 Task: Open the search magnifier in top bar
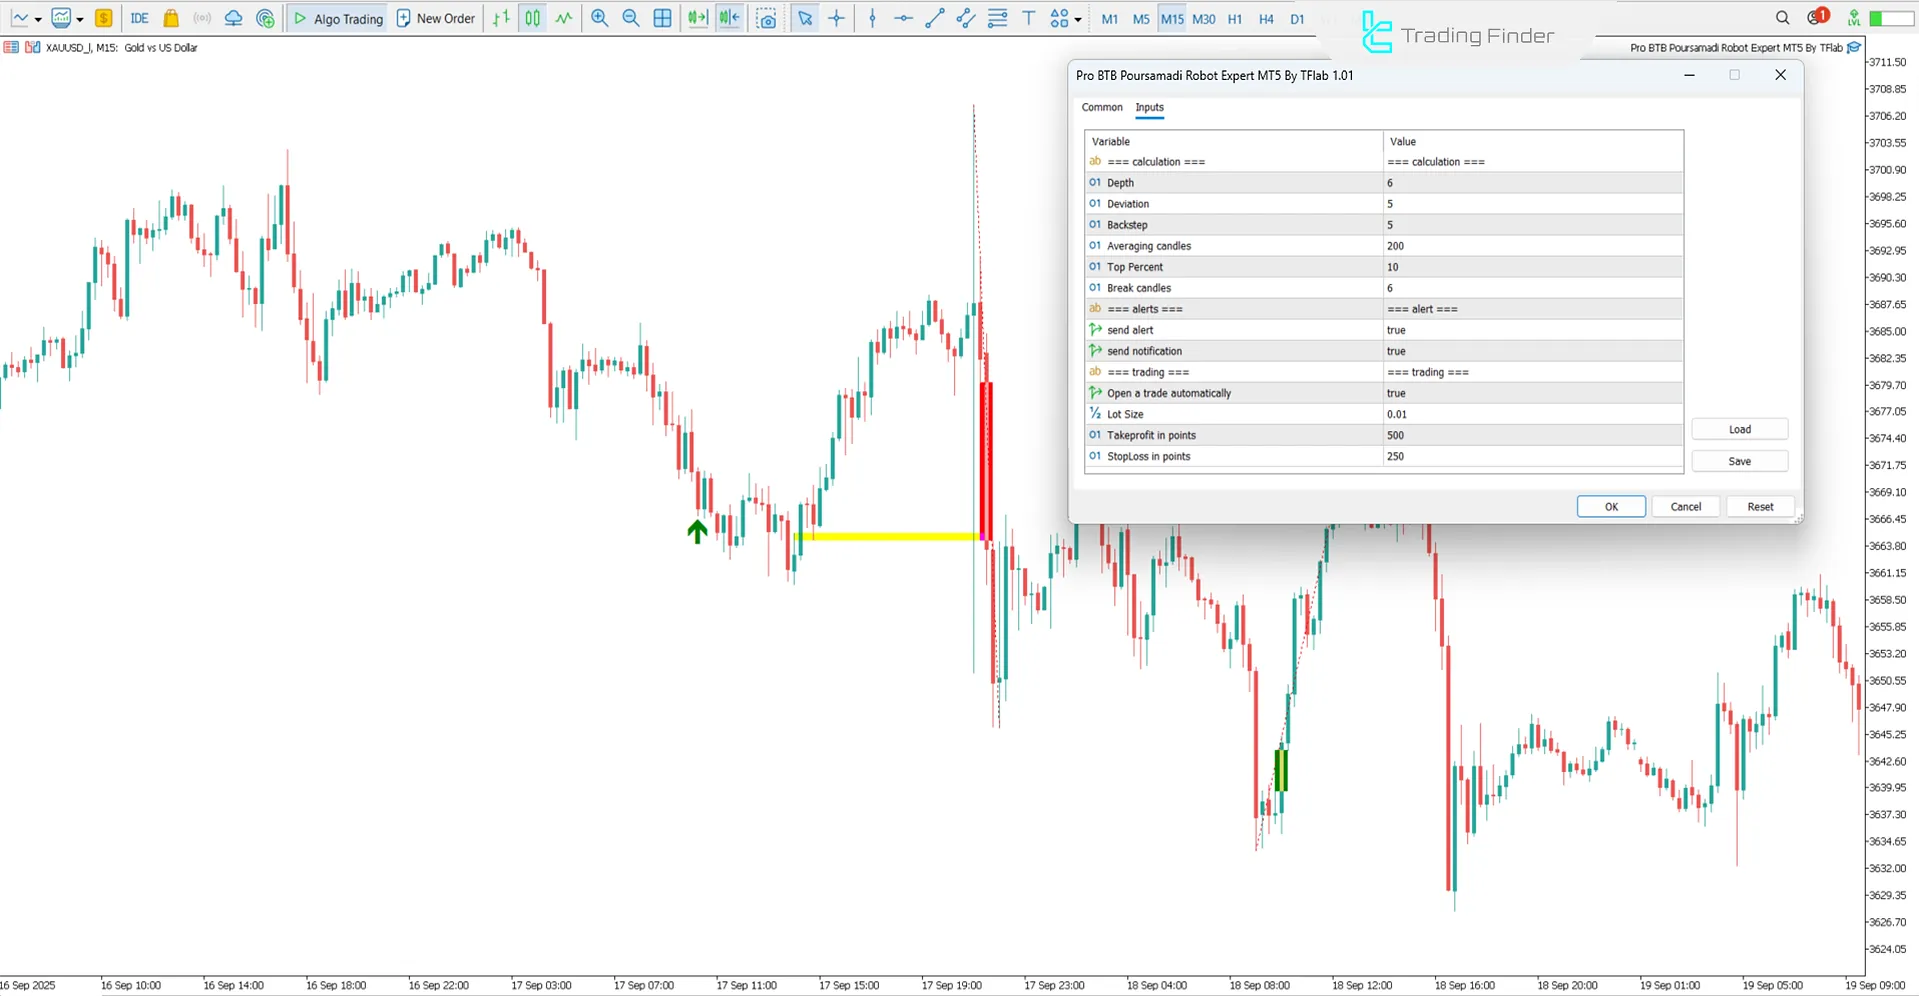click(x=1782, y=18)
